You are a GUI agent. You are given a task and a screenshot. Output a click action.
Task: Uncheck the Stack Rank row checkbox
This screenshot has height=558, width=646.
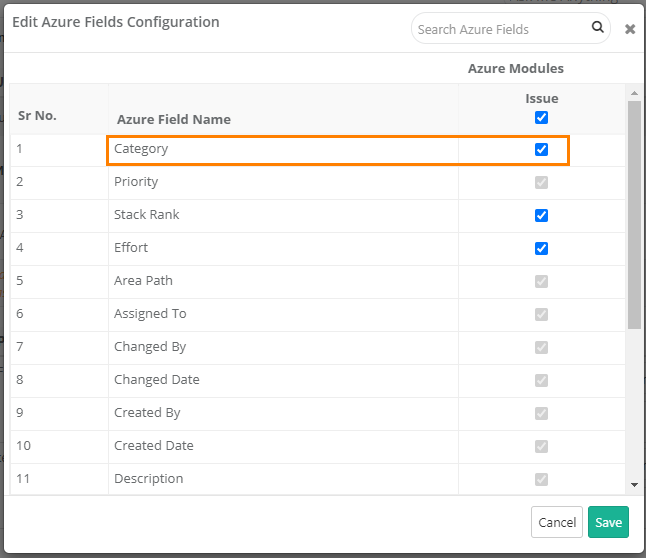click(541, 215)
